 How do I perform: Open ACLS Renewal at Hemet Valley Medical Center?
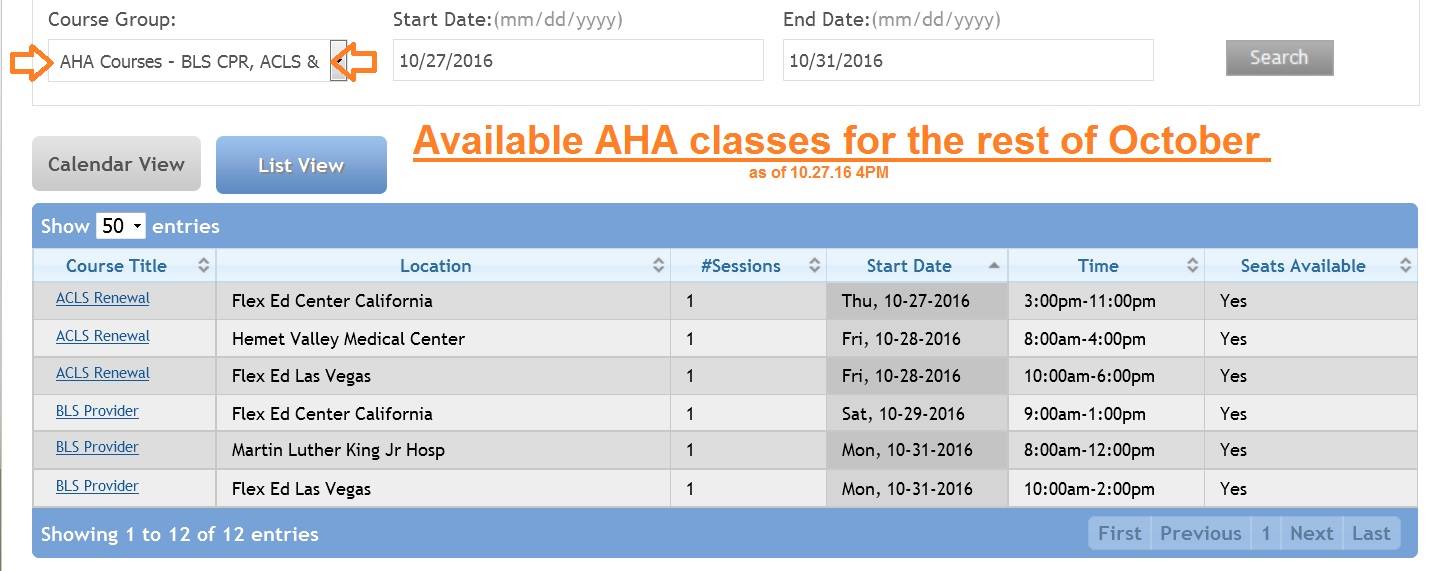click(x=103, y=336)
